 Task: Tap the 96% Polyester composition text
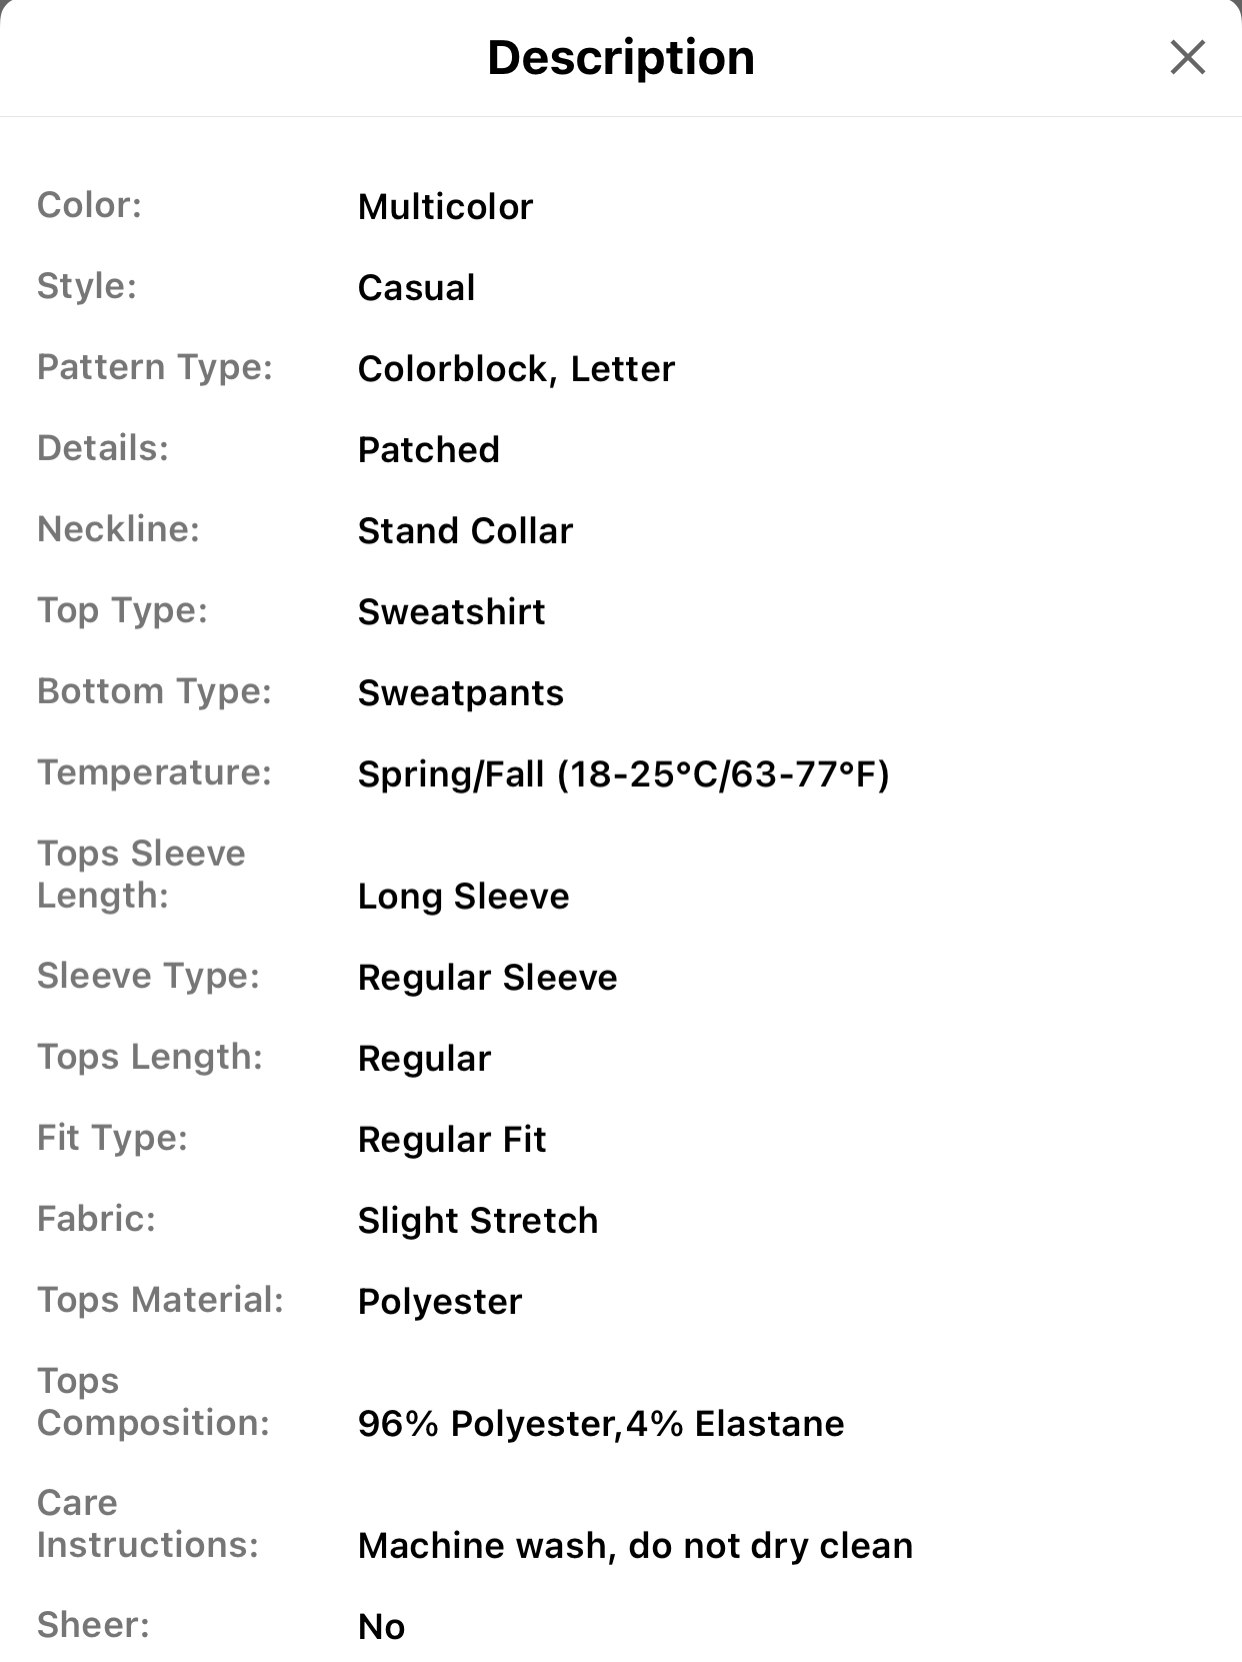600,1423
